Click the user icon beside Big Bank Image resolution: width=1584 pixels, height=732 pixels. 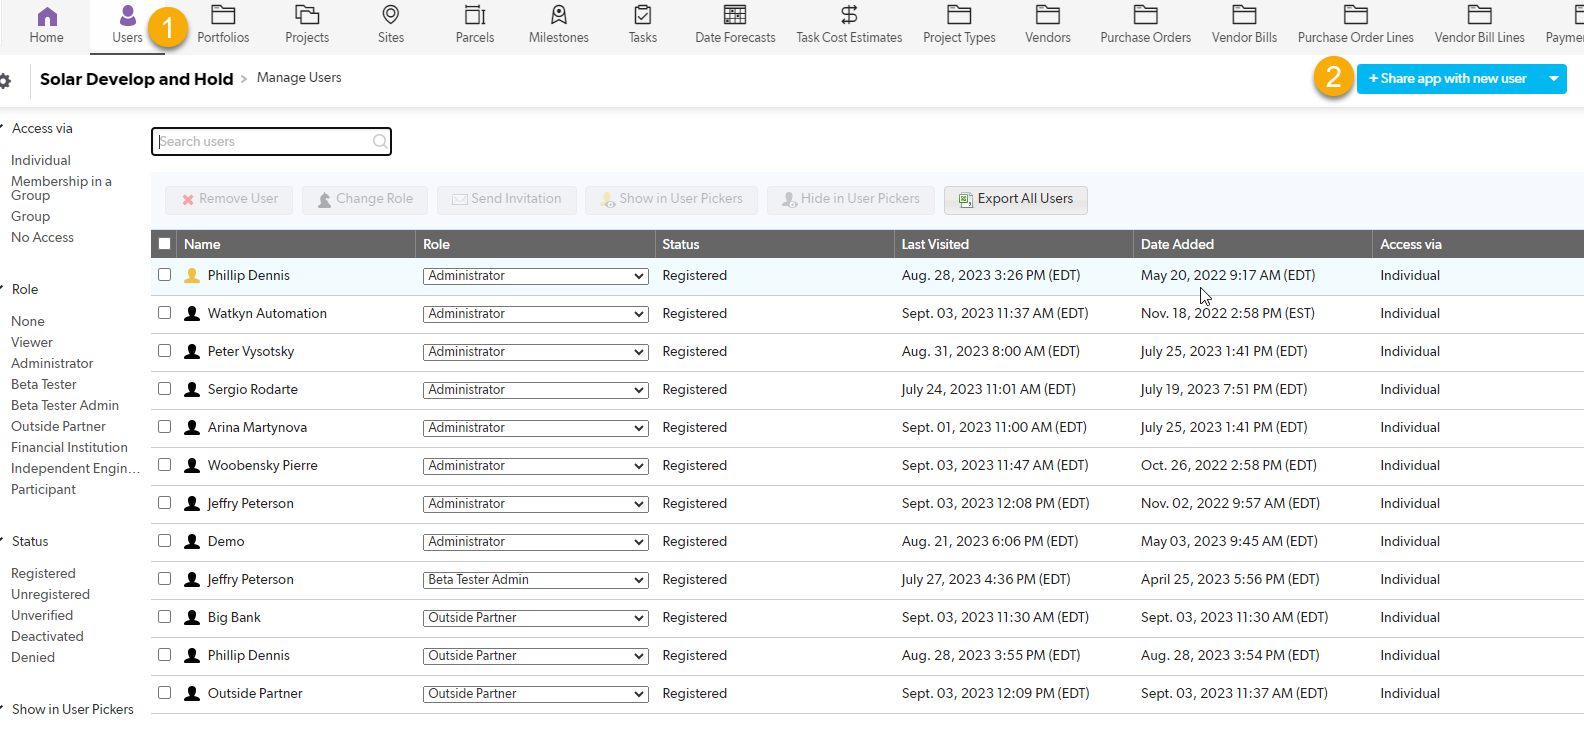[192, 617]
